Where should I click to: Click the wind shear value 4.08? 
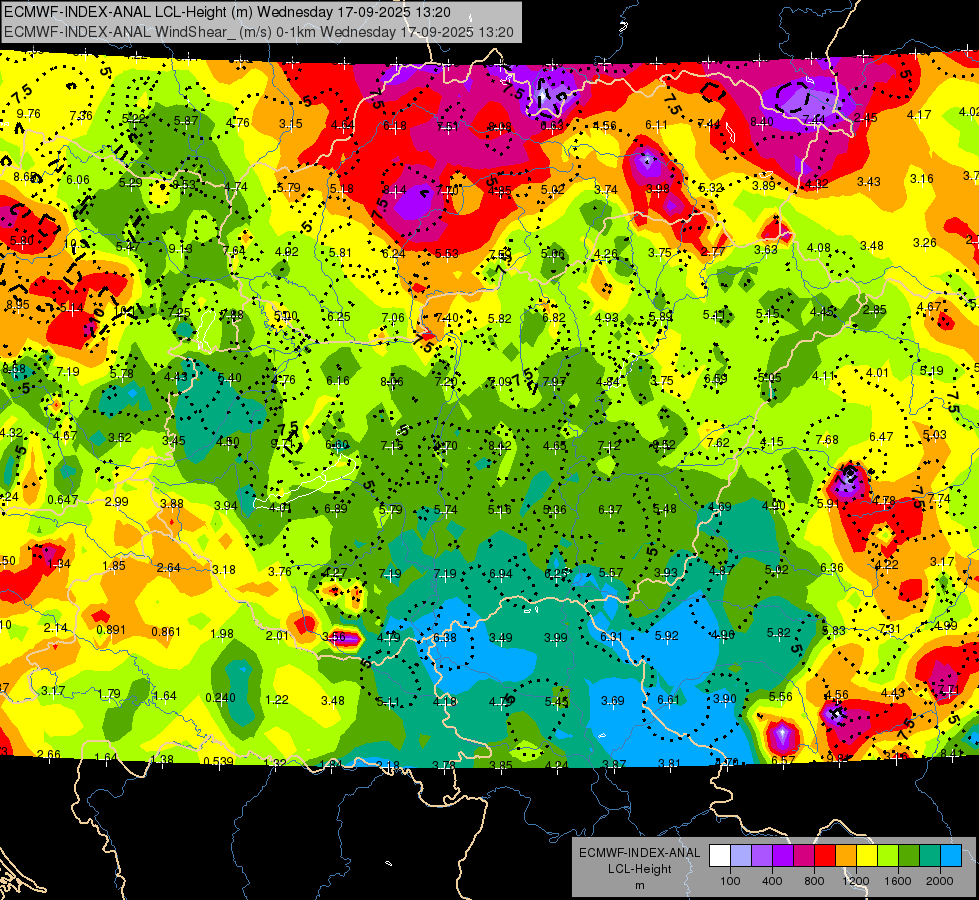[819, 248]
